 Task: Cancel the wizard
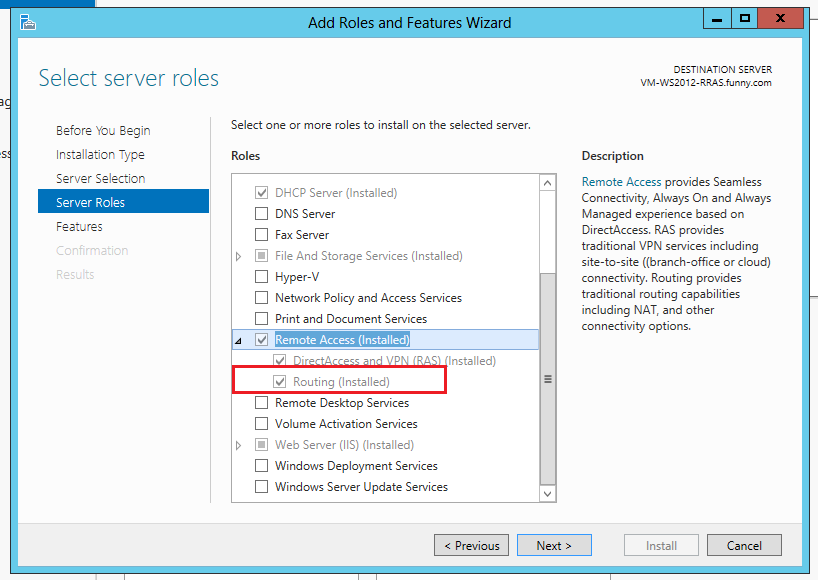coord(744,545)
